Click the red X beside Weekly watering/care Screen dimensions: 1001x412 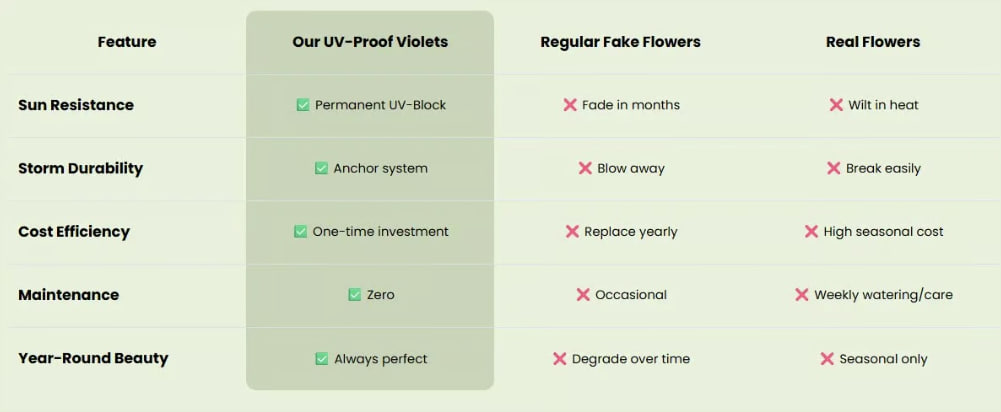click(x=801, y=294)
